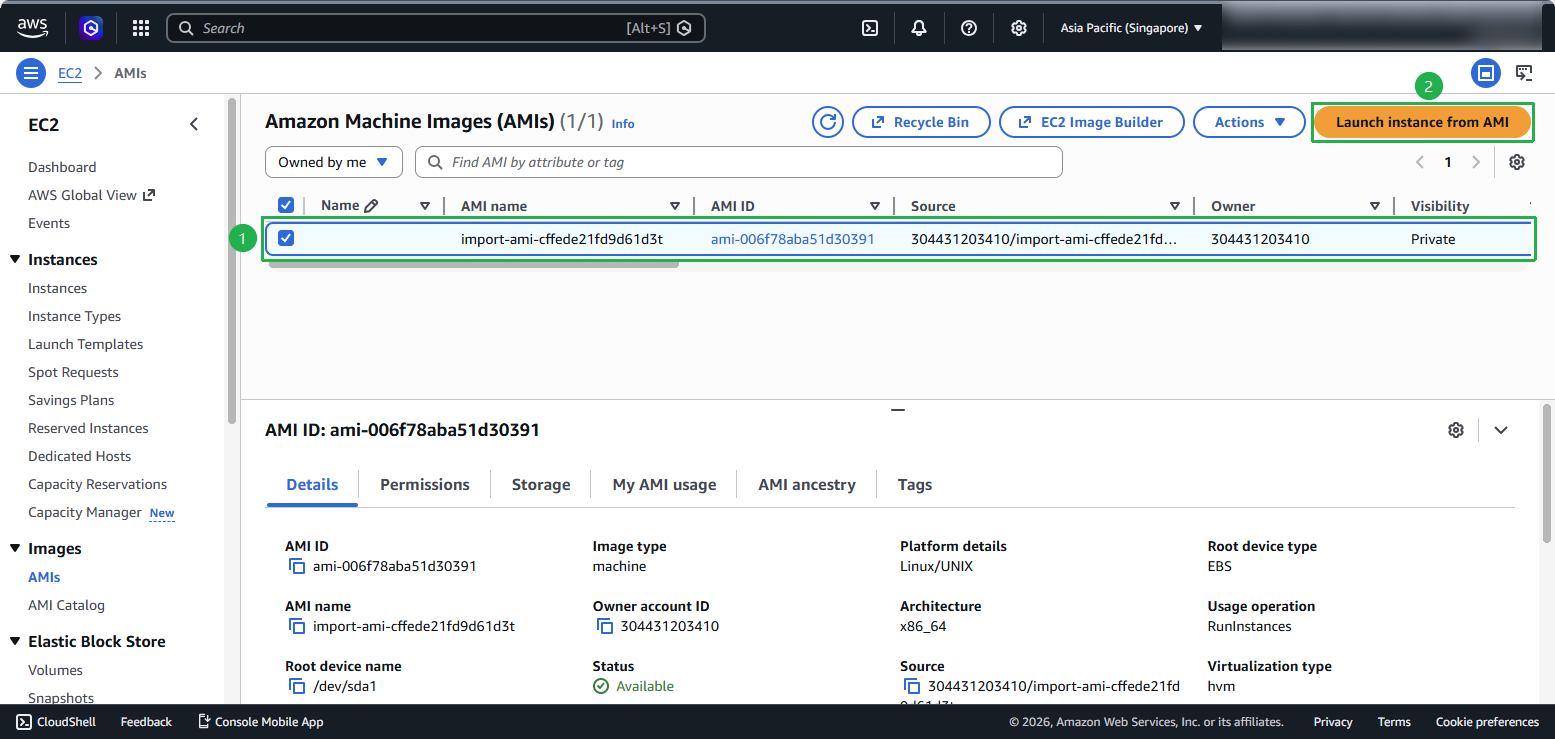The height and width of the screenshot is (739, 1555).
Task: Open CloudShell in the footer
Action: (56, 722)
